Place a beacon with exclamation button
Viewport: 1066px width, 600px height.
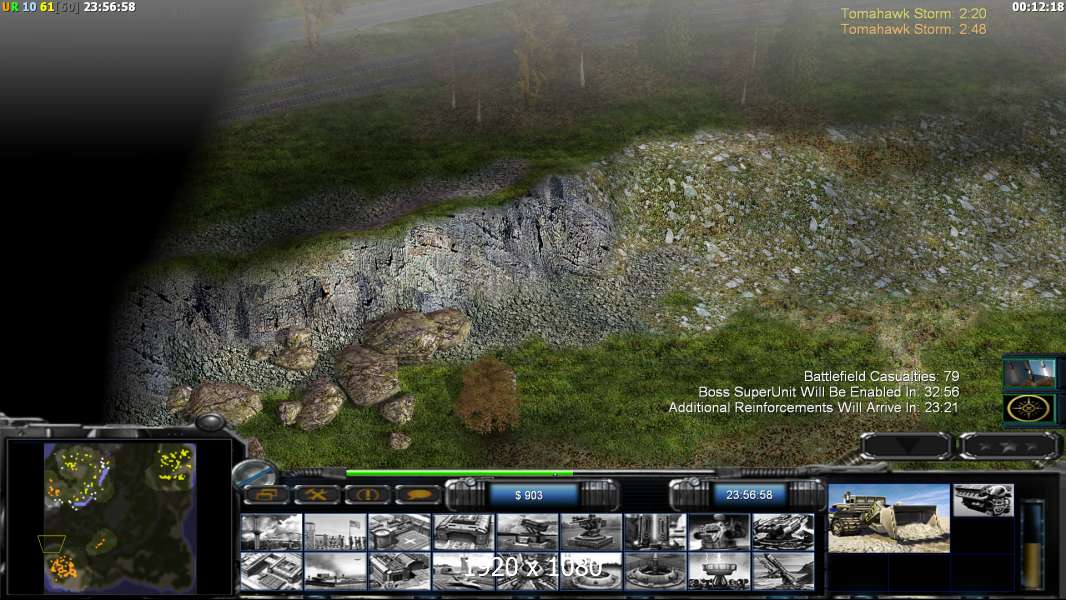[367, 494]
